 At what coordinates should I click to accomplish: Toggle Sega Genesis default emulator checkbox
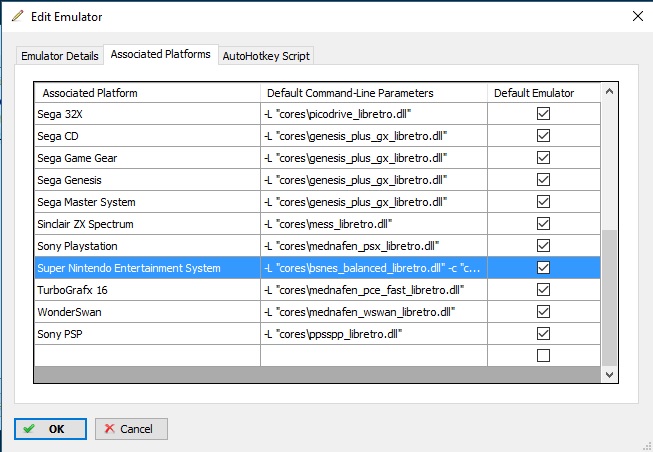(x=543, y=180)
